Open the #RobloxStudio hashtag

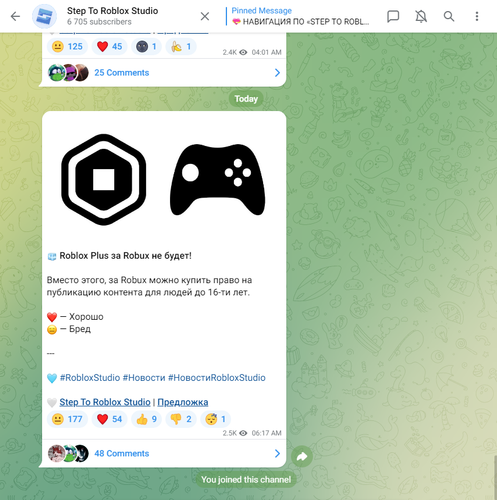click(x=90, y=378)
